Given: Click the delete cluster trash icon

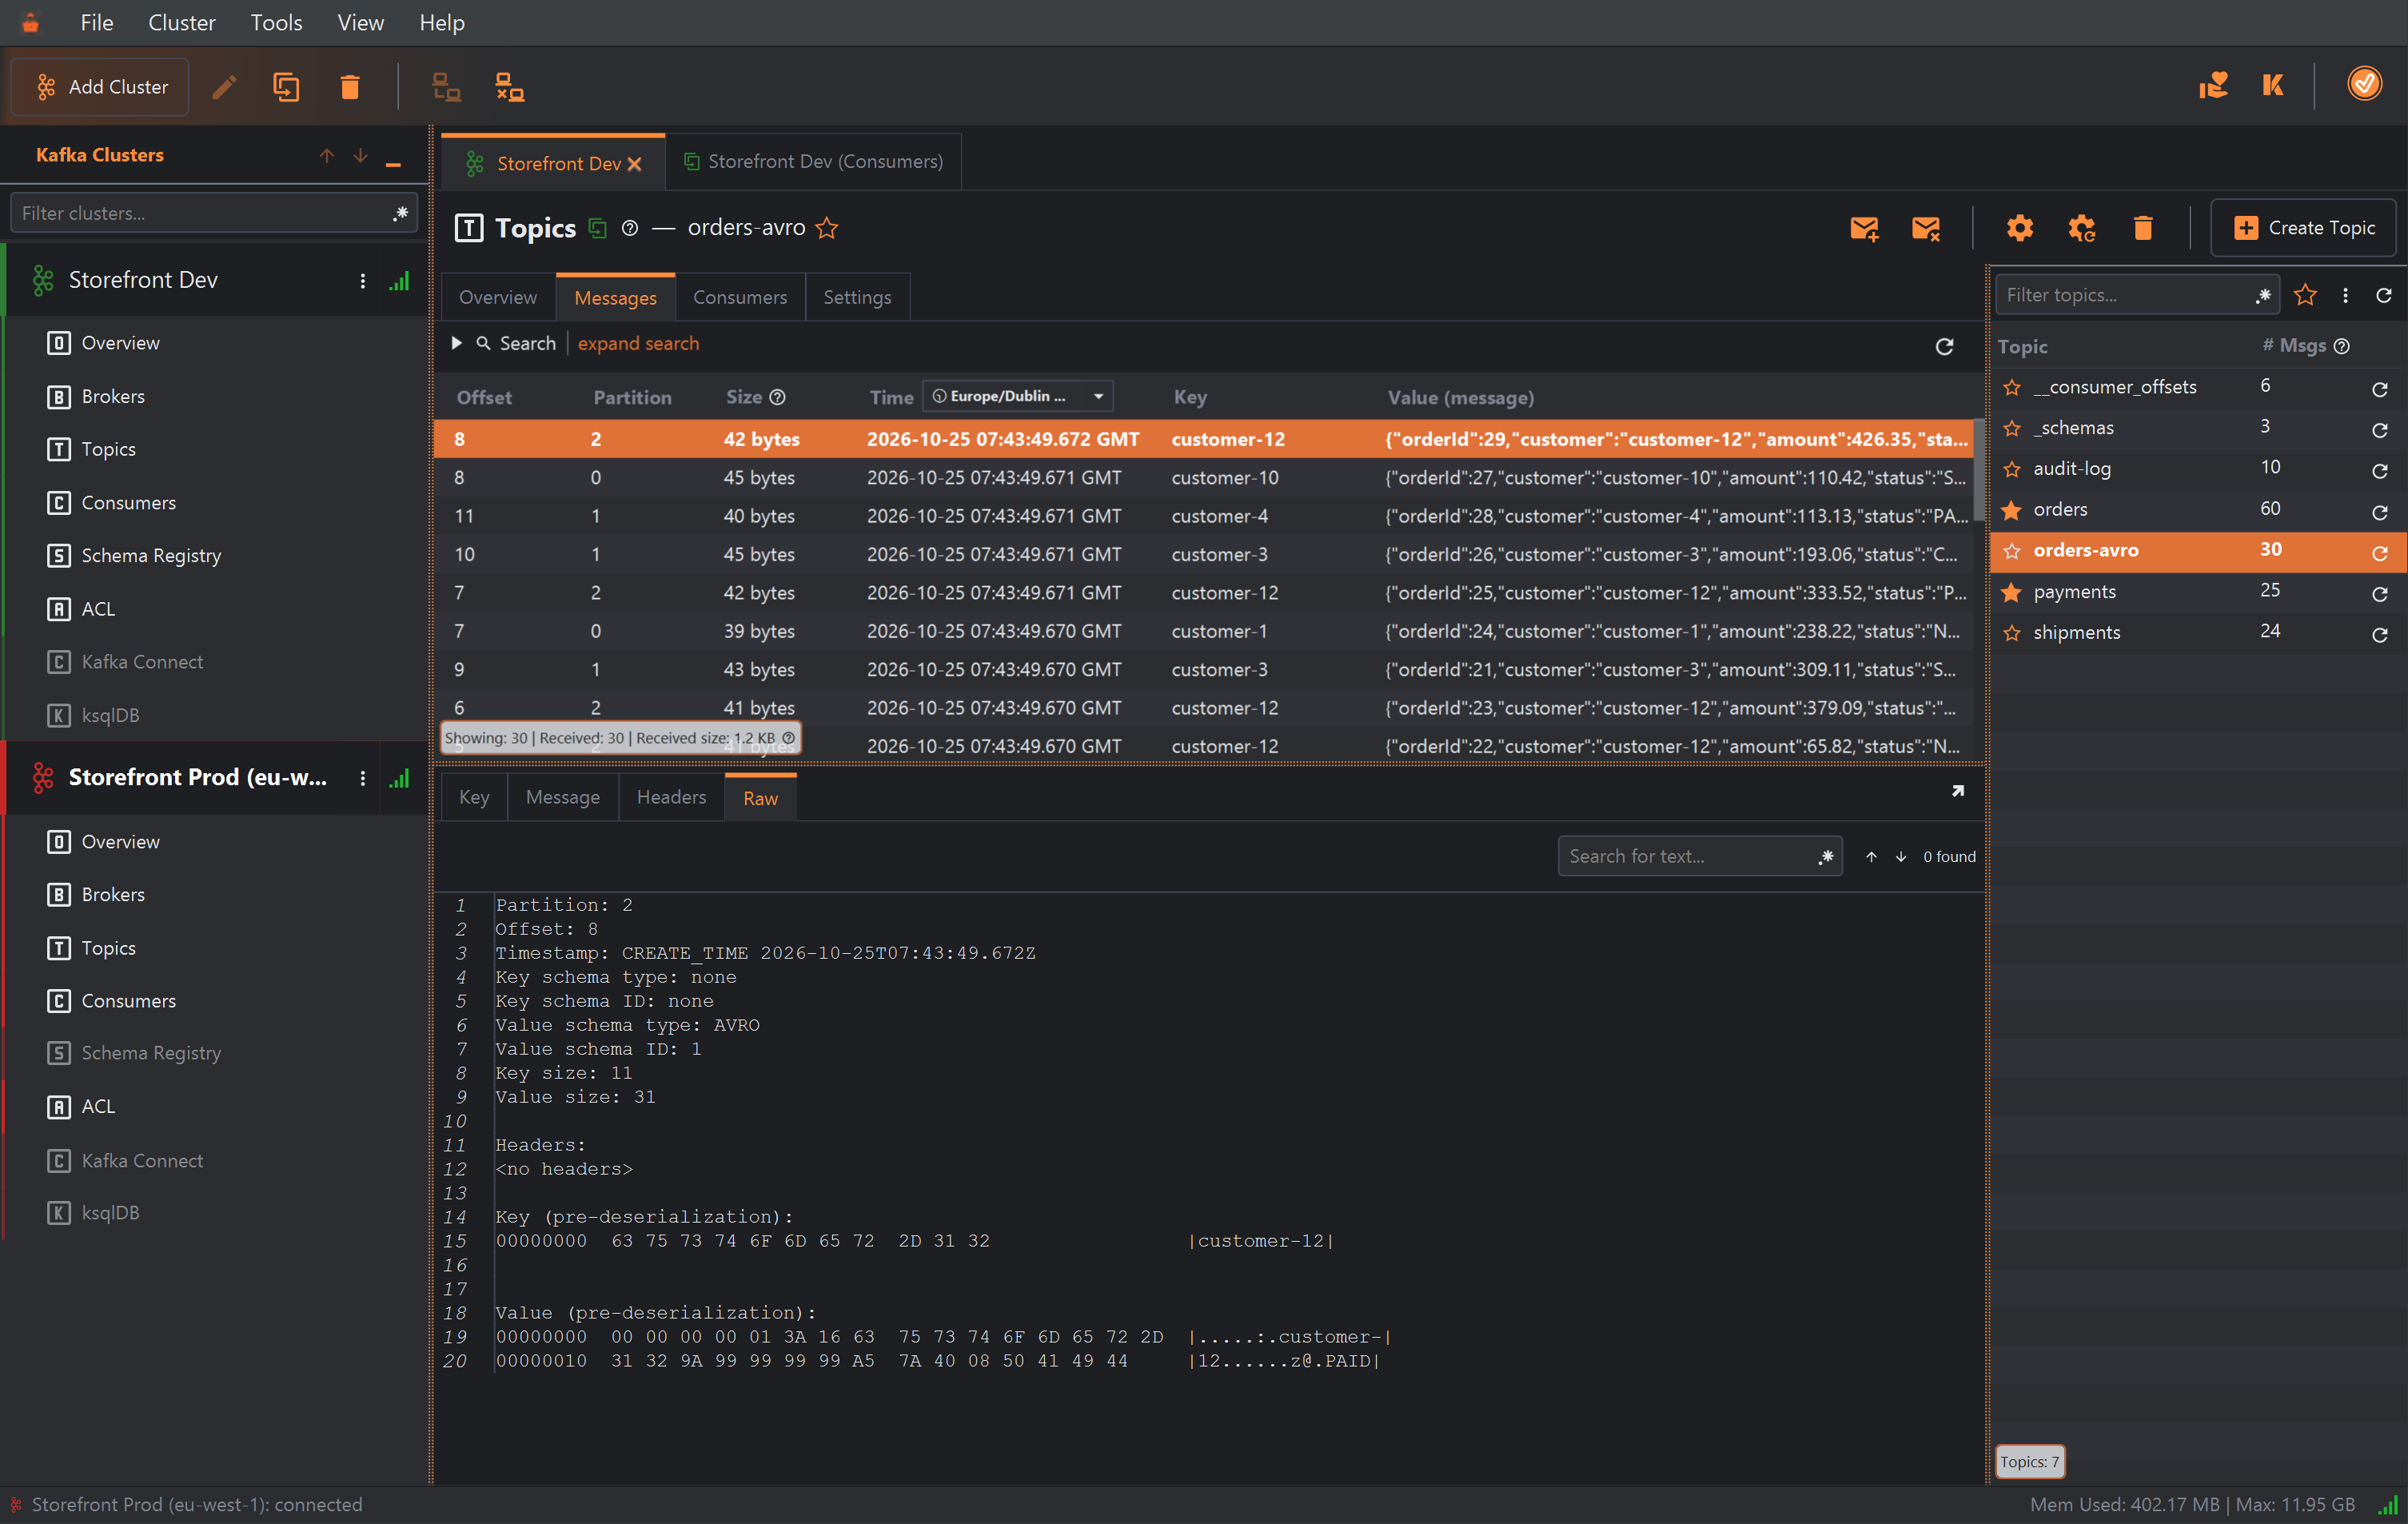Looking at the screenshot, I should [x=349, y=87].
